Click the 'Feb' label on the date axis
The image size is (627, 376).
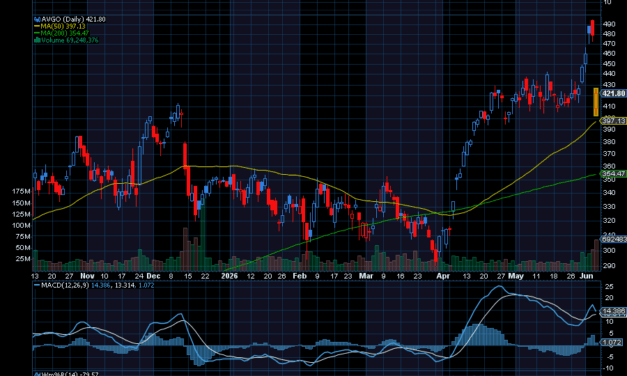tap(300, 276)
